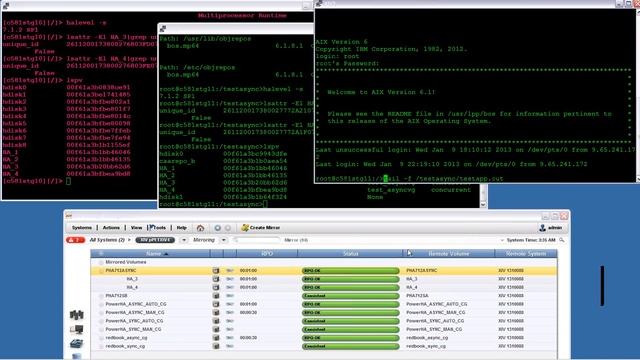
Task: Open the Tools menu
Action: (158, 228)
